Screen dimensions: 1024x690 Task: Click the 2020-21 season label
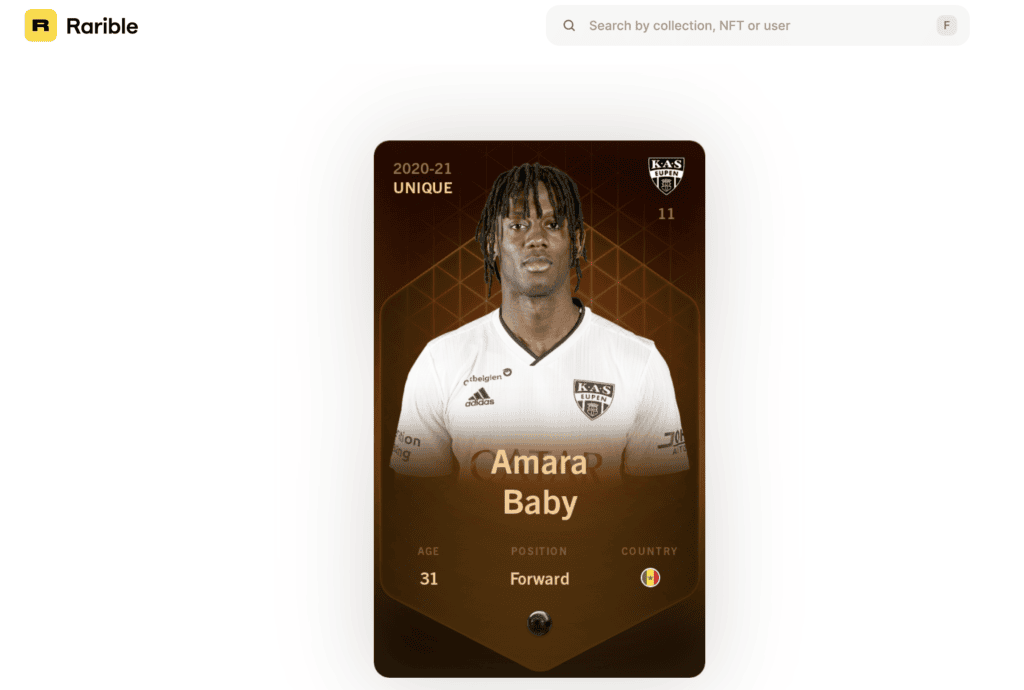pyautogui.click(x=422, y=168)
